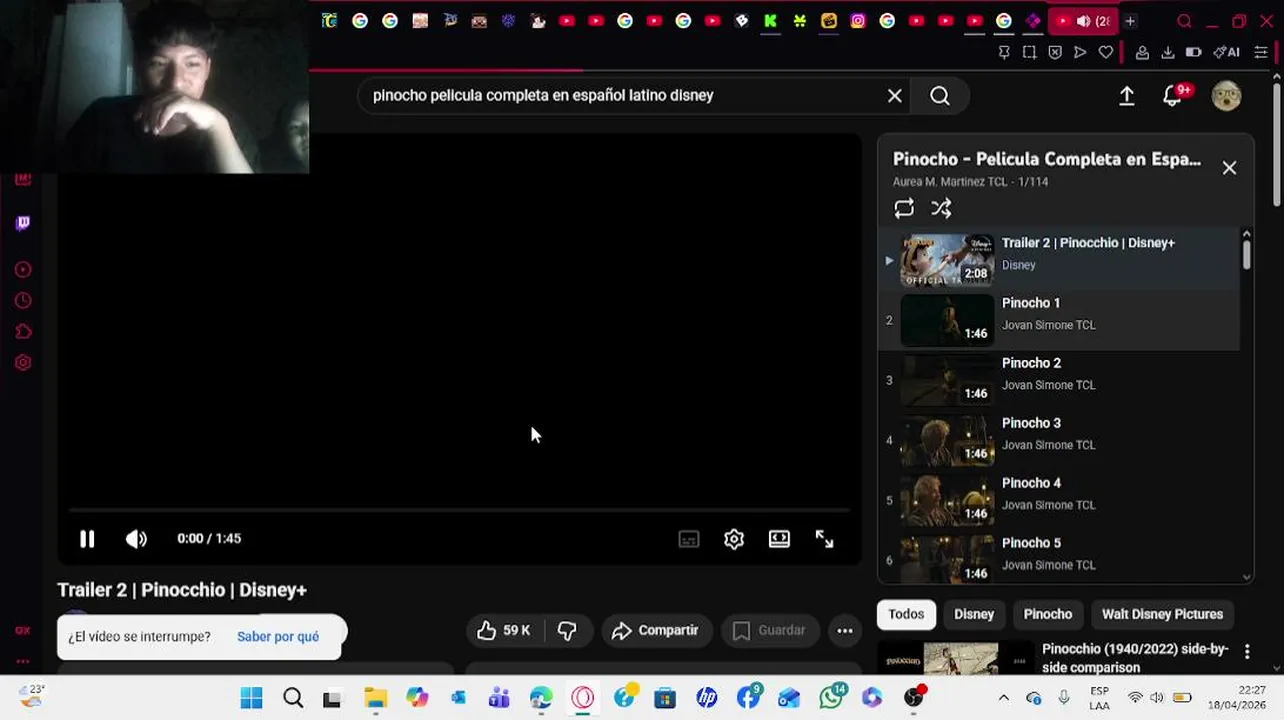Open Settings gear in Opera GX sidebar

click(22, 363)
